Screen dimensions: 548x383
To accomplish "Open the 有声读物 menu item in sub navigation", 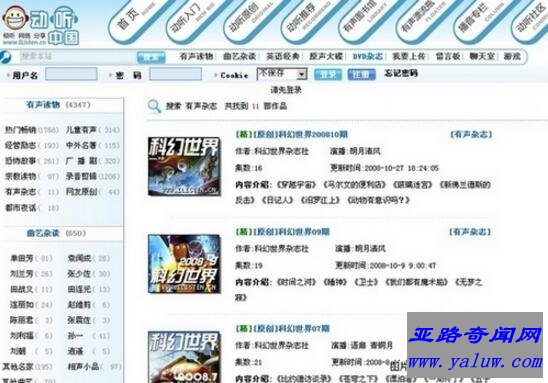I will point(196,56).
